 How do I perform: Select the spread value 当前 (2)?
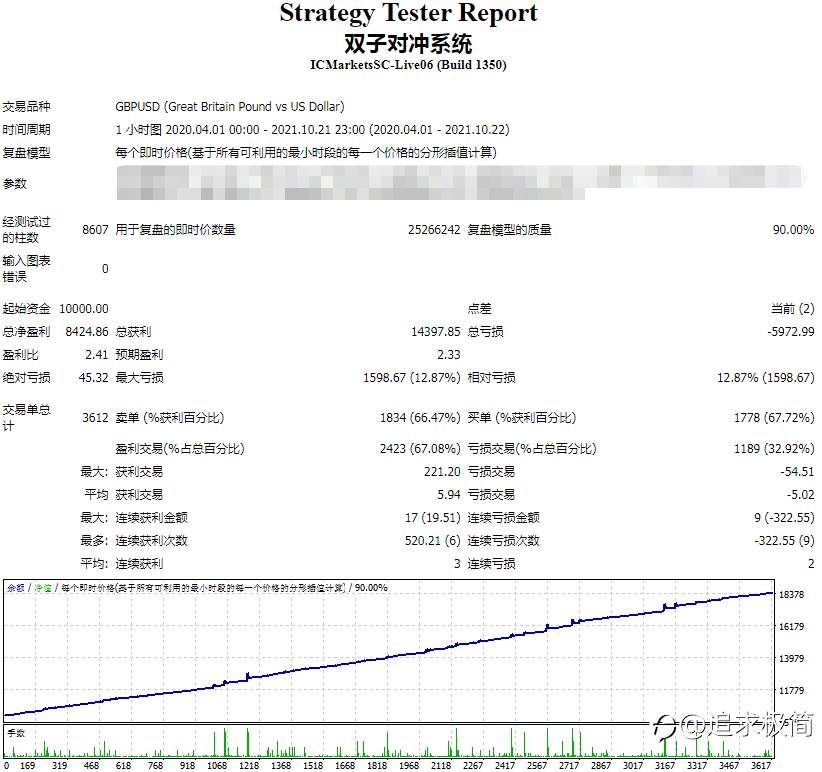(x=793, y=308)
